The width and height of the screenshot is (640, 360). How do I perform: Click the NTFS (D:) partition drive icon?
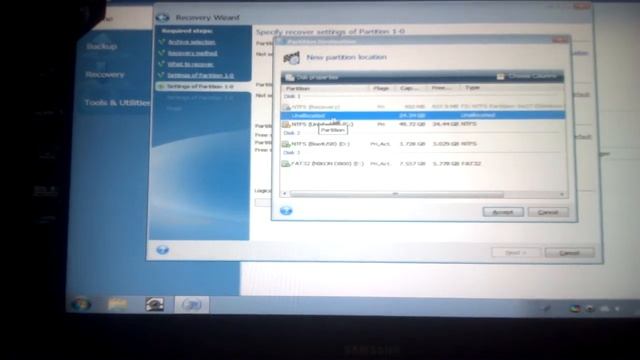pyautogui.click(x=286, y=144)
